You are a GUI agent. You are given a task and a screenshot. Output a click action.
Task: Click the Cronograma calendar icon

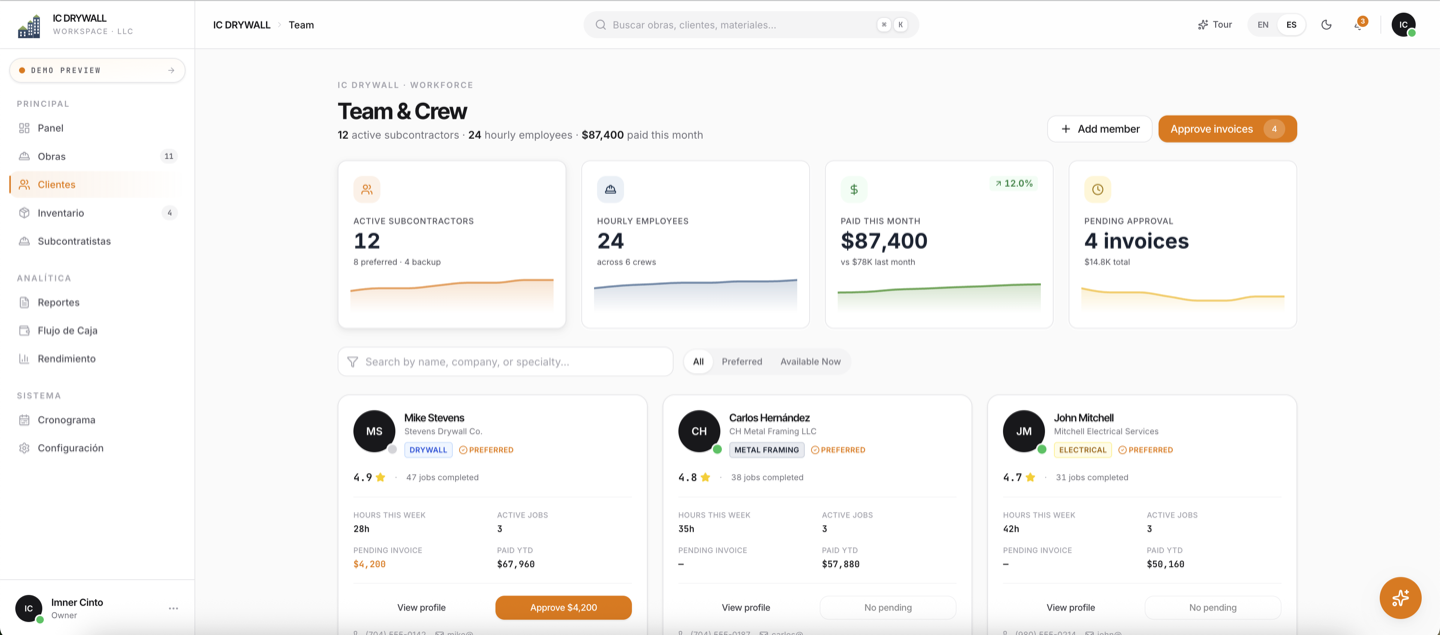point(24,420)
